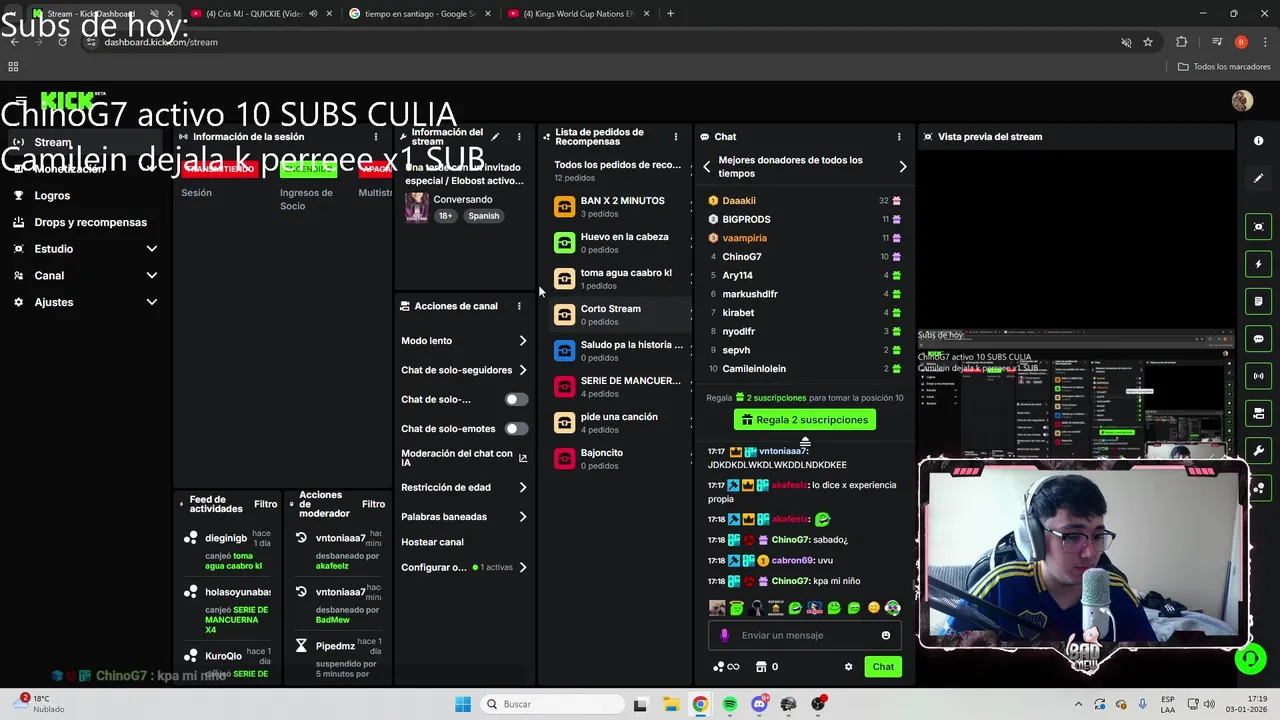Click the camera icon in right sidebar

(1258, 413)
